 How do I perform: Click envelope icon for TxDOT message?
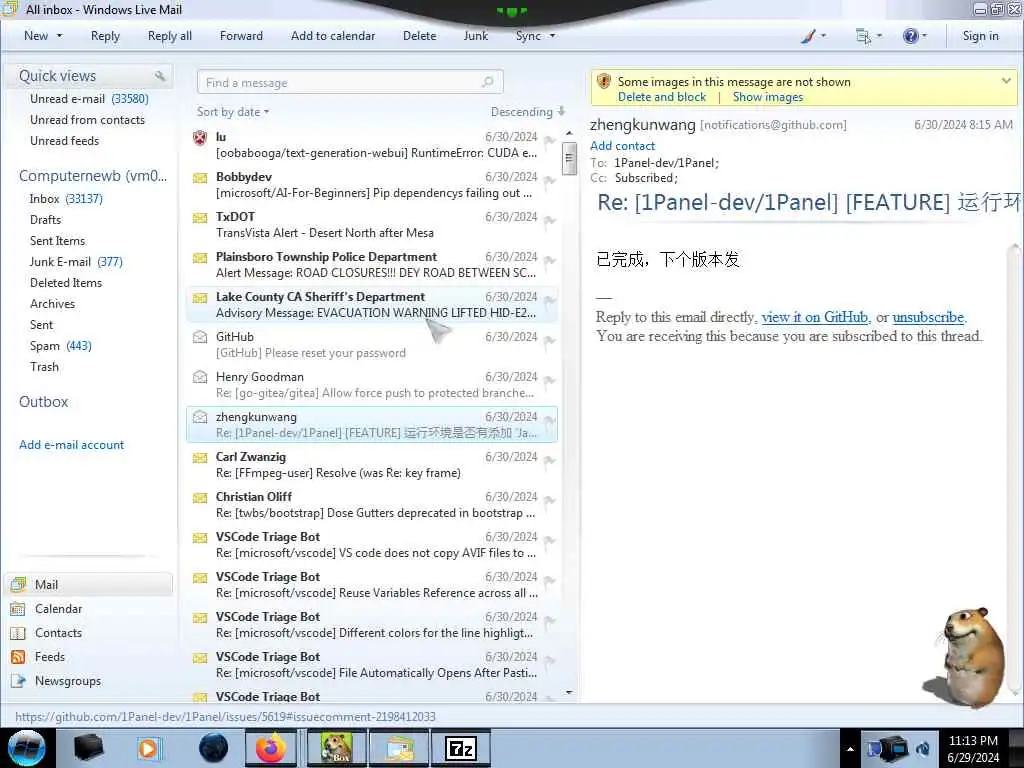(200, 217)
